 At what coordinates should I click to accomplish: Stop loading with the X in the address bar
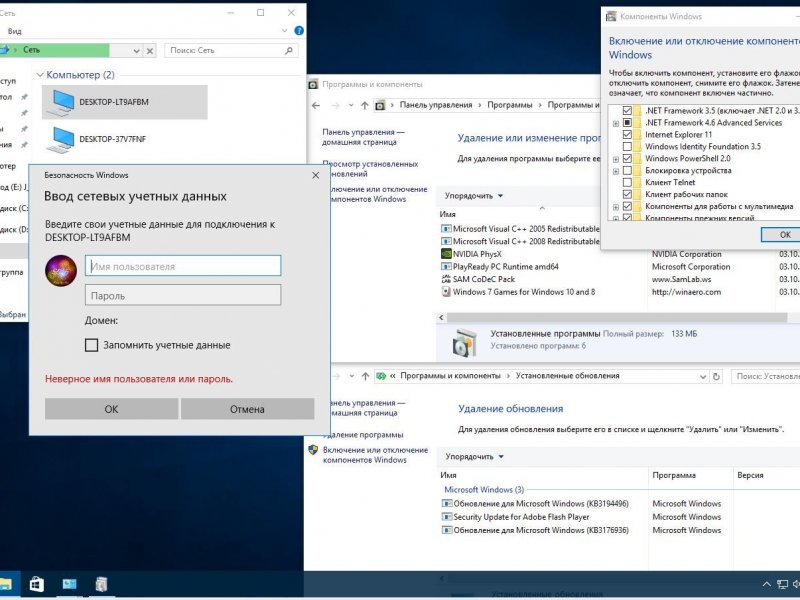[x=149, y=51]
